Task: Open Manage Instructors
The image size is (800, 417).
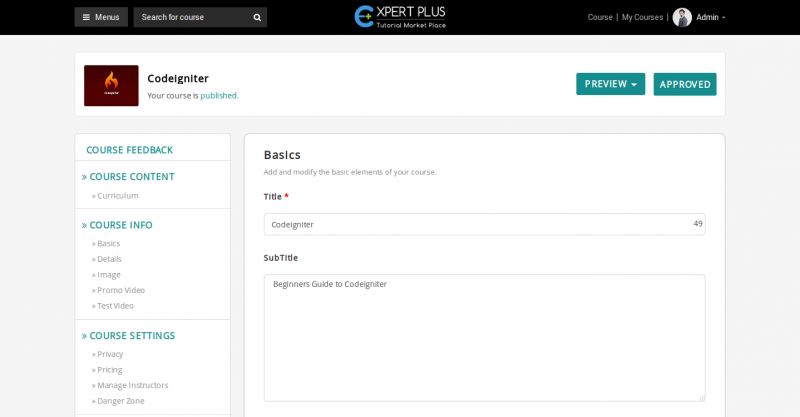Action: point(133,385)
